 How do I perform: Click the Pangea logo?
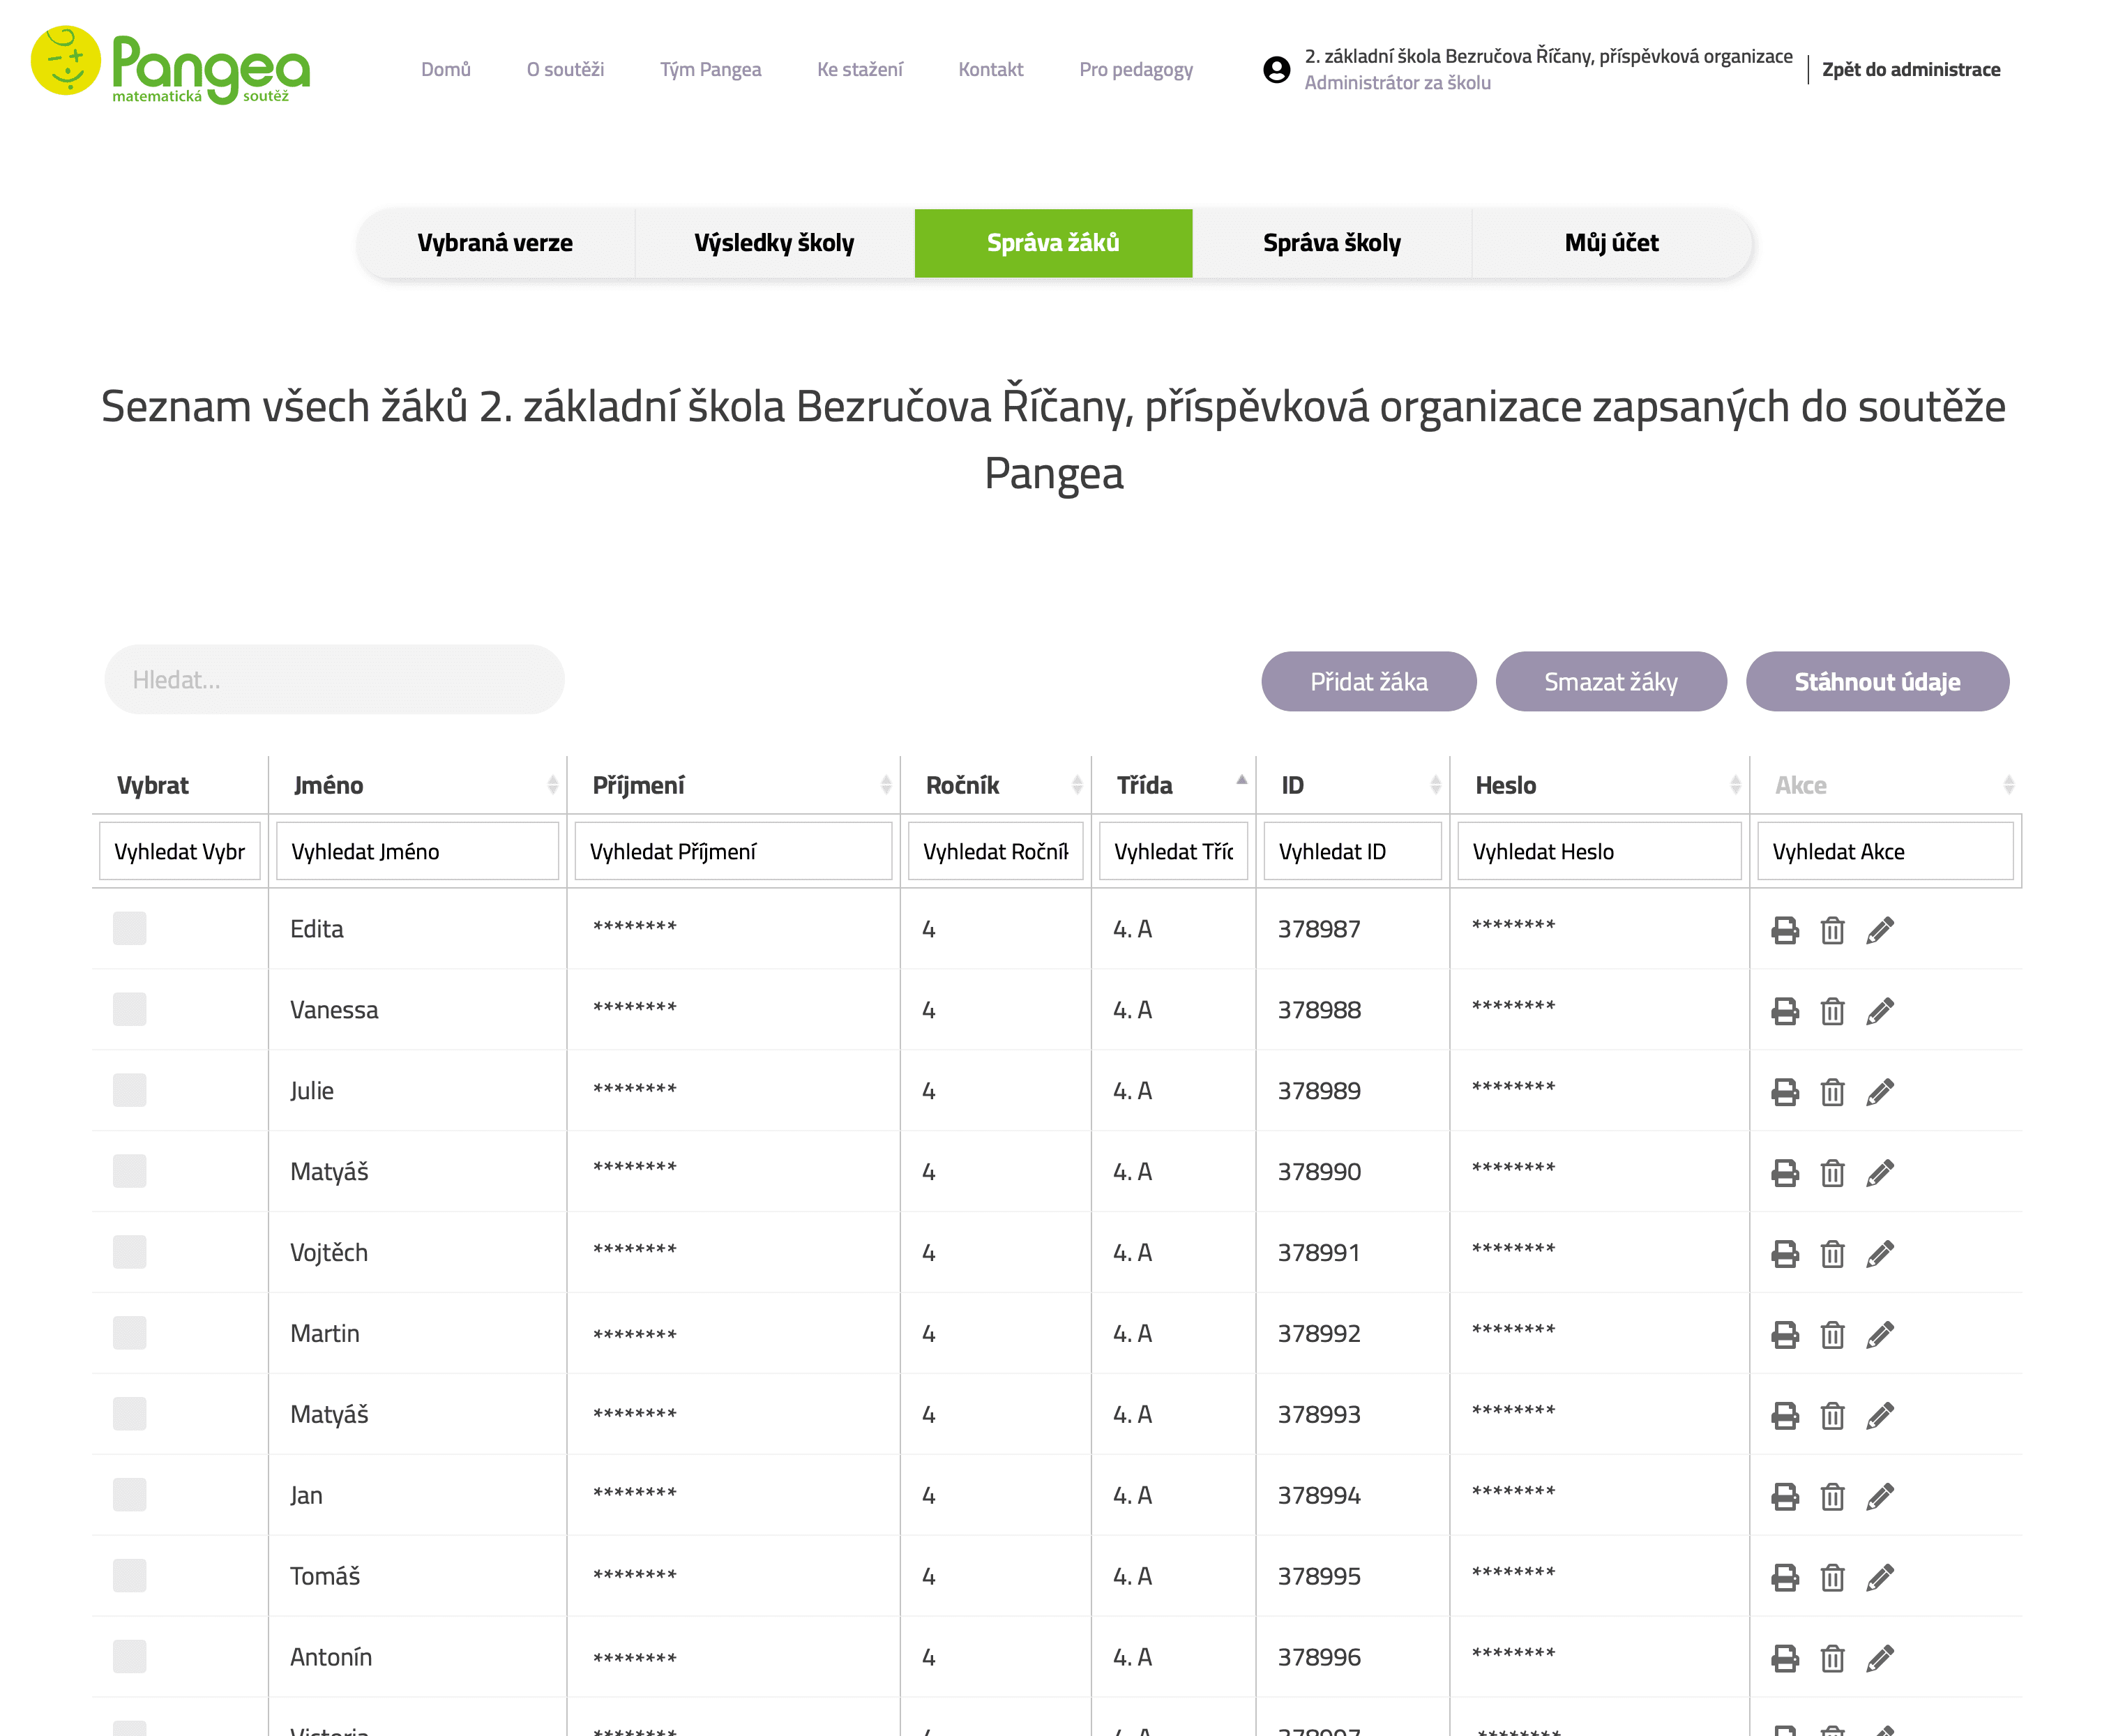pyautogui.click(x=170, y=65)
